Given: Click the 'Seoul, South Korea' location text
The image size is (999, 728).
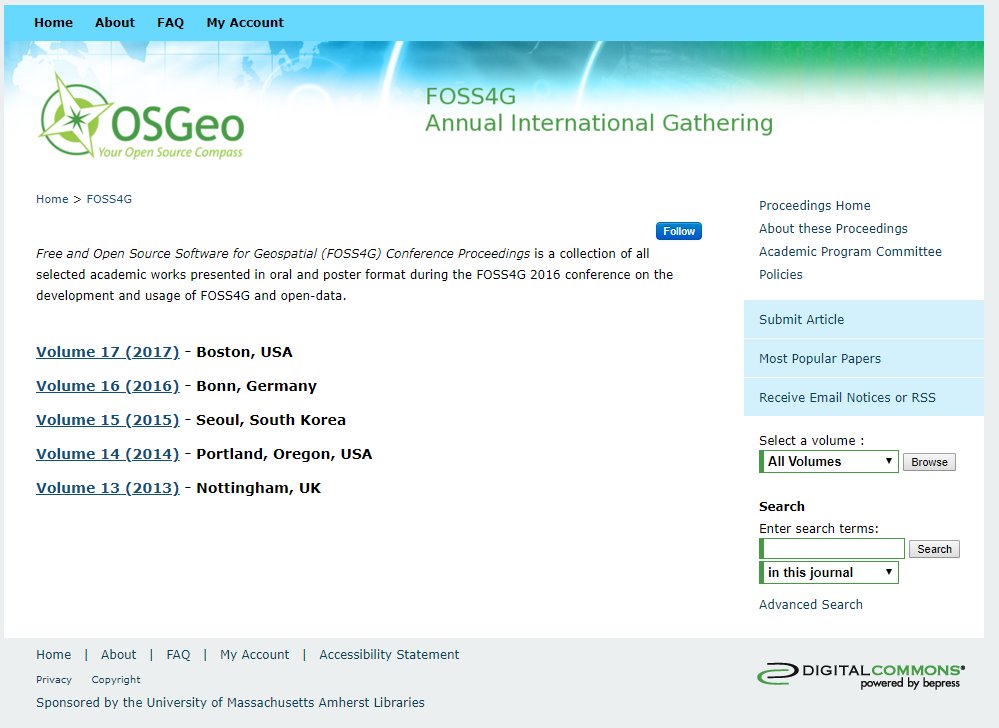Looking at the screenshot, I should pyautogui.click(x=271, y=420).
